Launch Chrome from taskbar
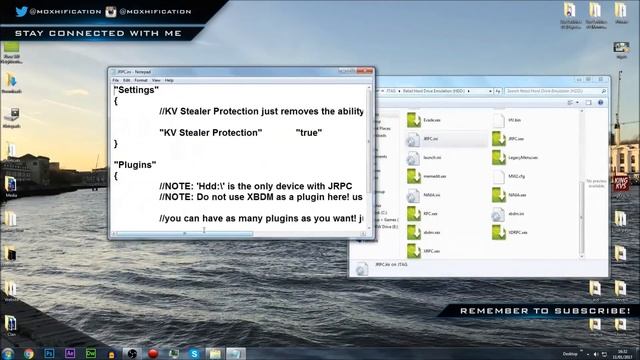The width and height of the screenshot is (640, 360). [x=28, y=353]
